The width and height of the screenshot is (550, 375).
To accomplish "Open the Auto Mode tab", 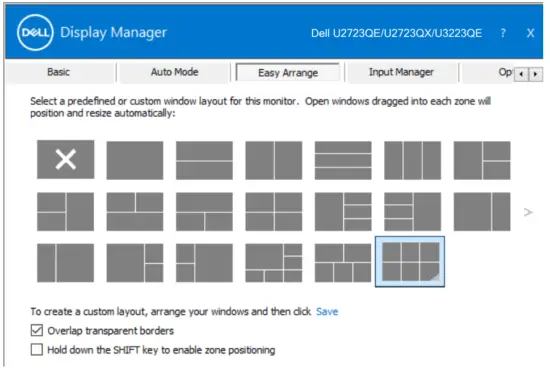I will [174, 72].
